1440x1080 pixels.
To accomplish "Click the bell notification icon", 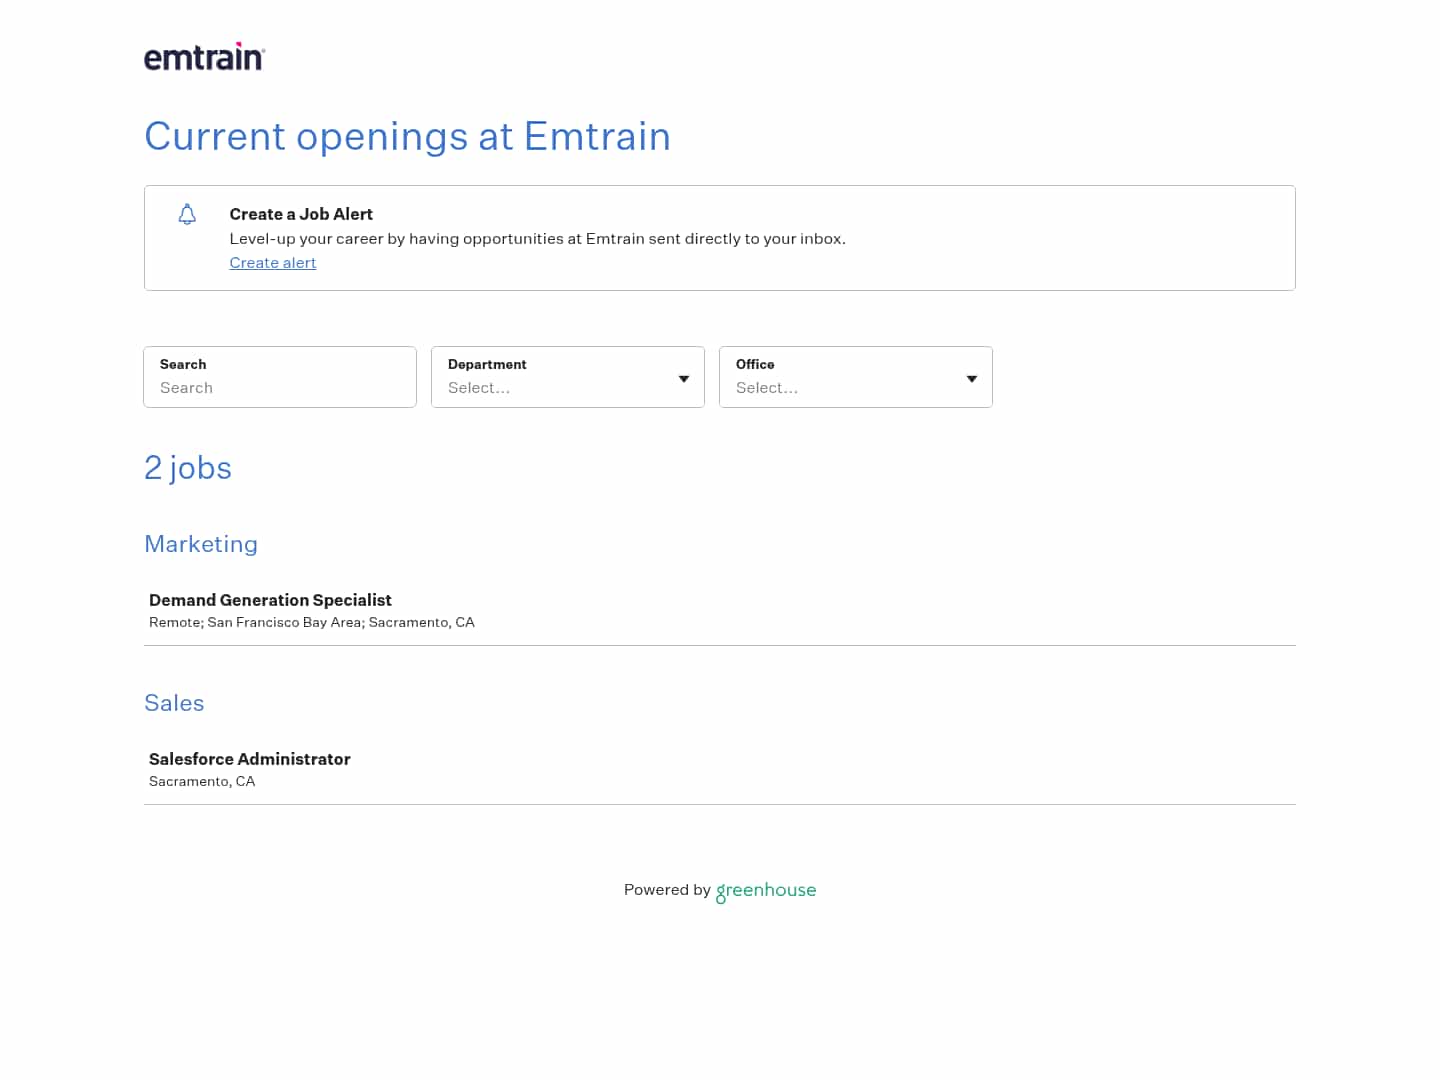I will click(187, 214).
